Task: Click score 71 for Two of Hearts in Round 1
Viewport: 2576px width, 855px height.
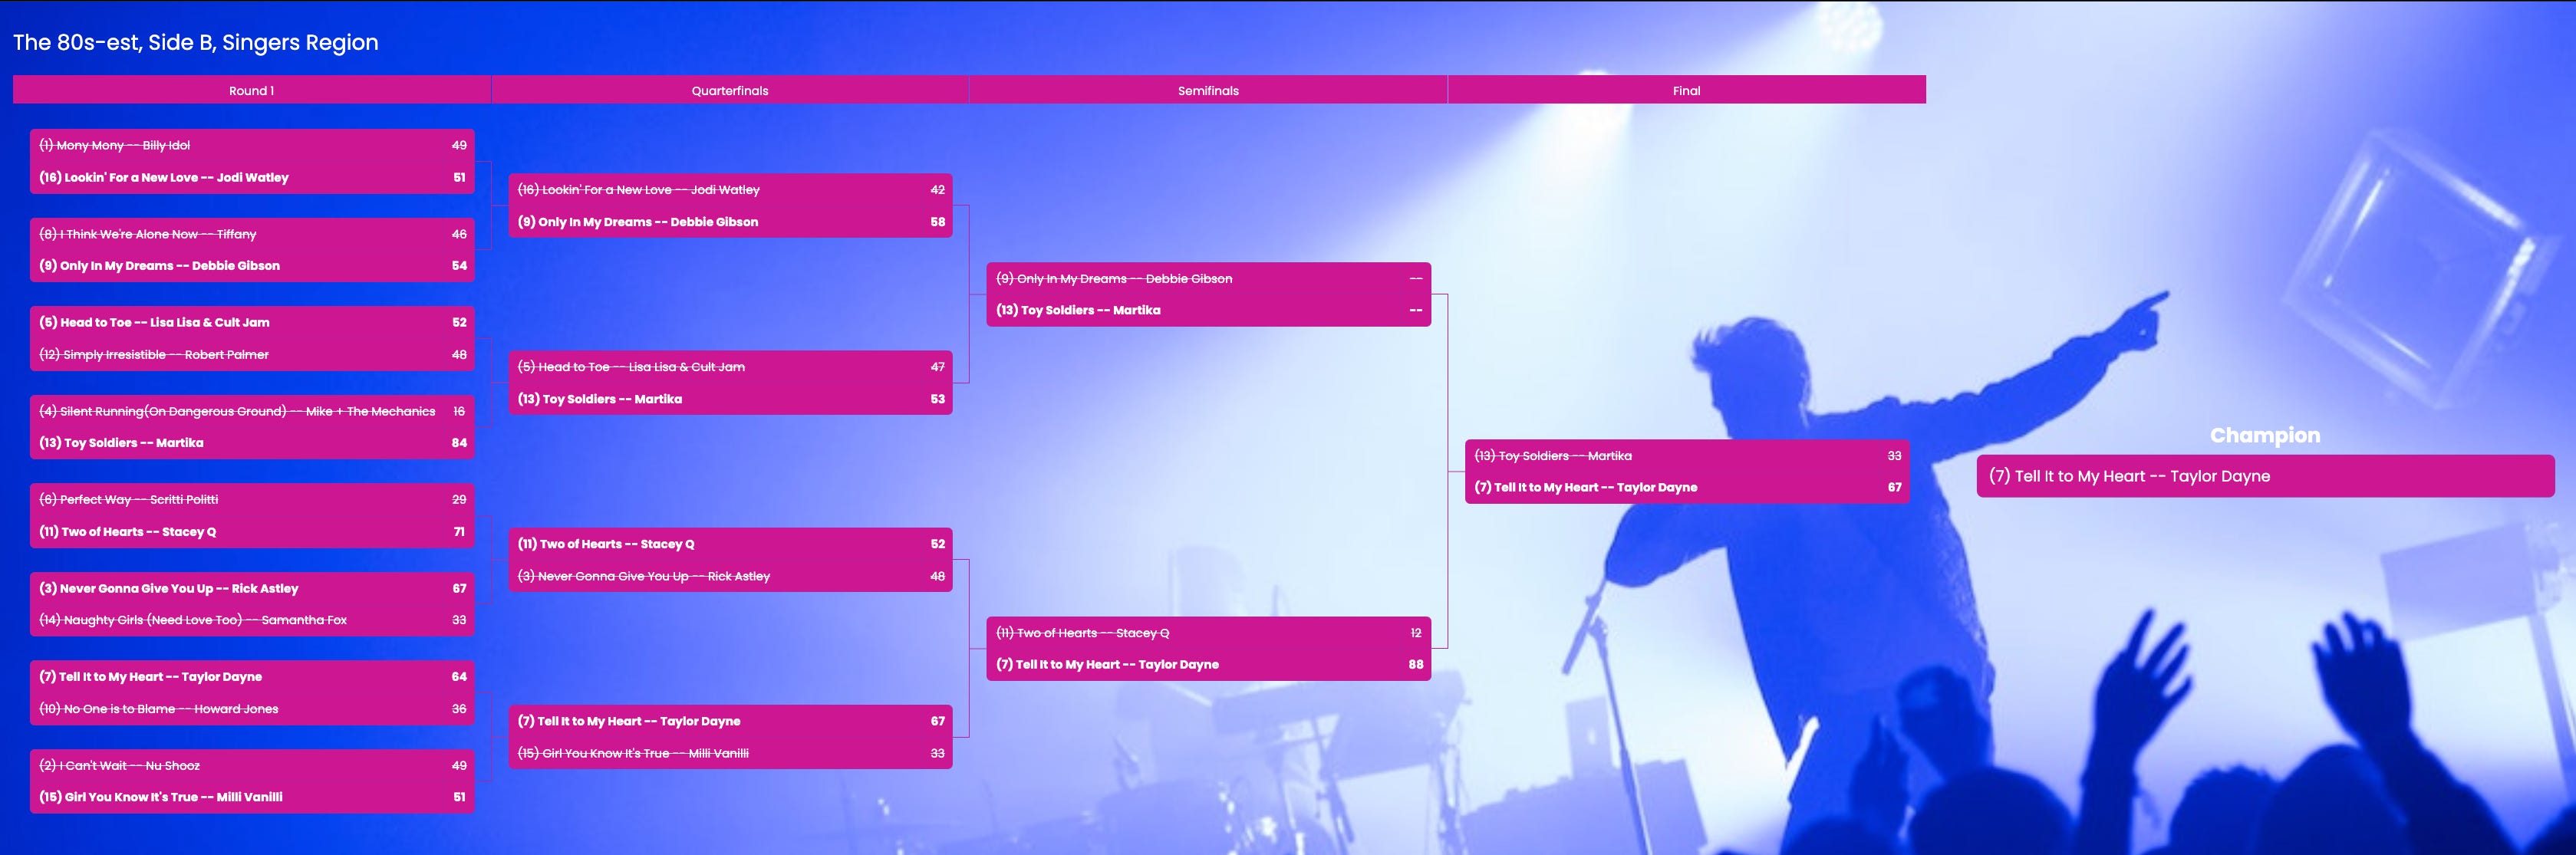Action: [459, 532]
